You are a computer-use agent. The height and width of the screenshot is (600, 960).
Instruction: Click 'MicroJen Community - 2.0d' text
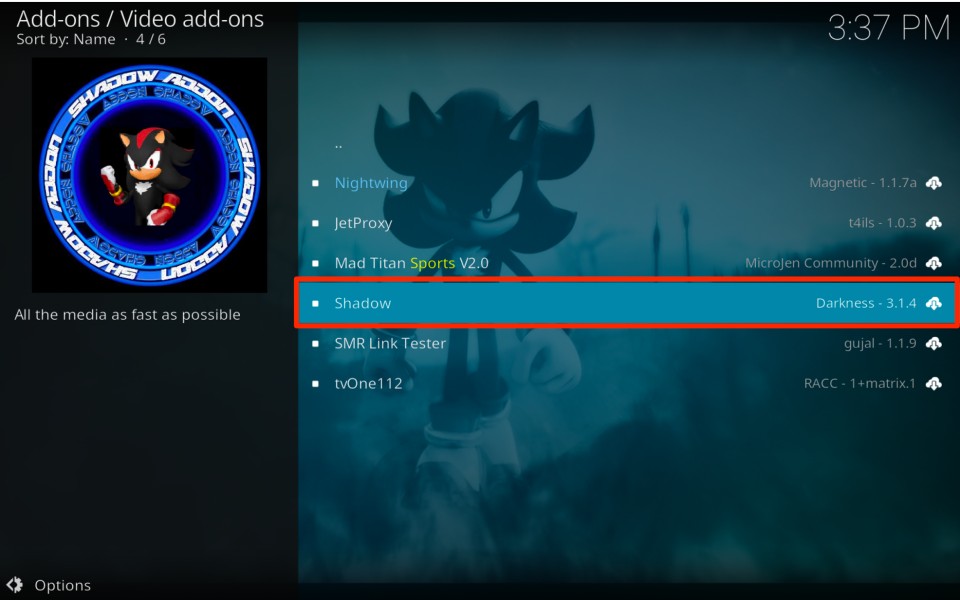tap(831, 263)
